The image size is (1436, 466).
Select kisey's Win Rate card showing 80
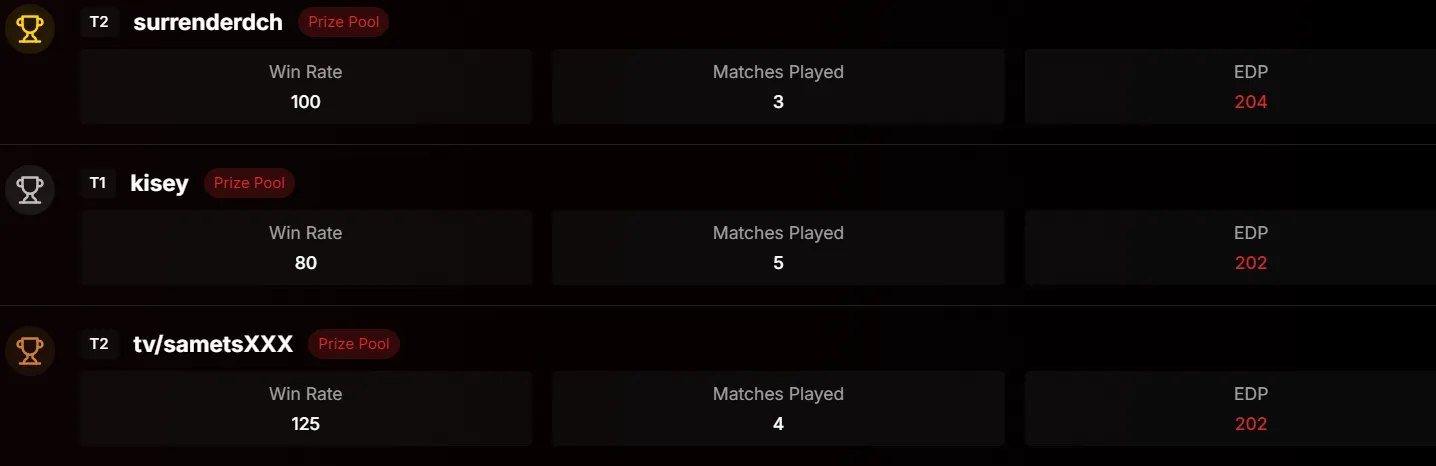(306, 248)
